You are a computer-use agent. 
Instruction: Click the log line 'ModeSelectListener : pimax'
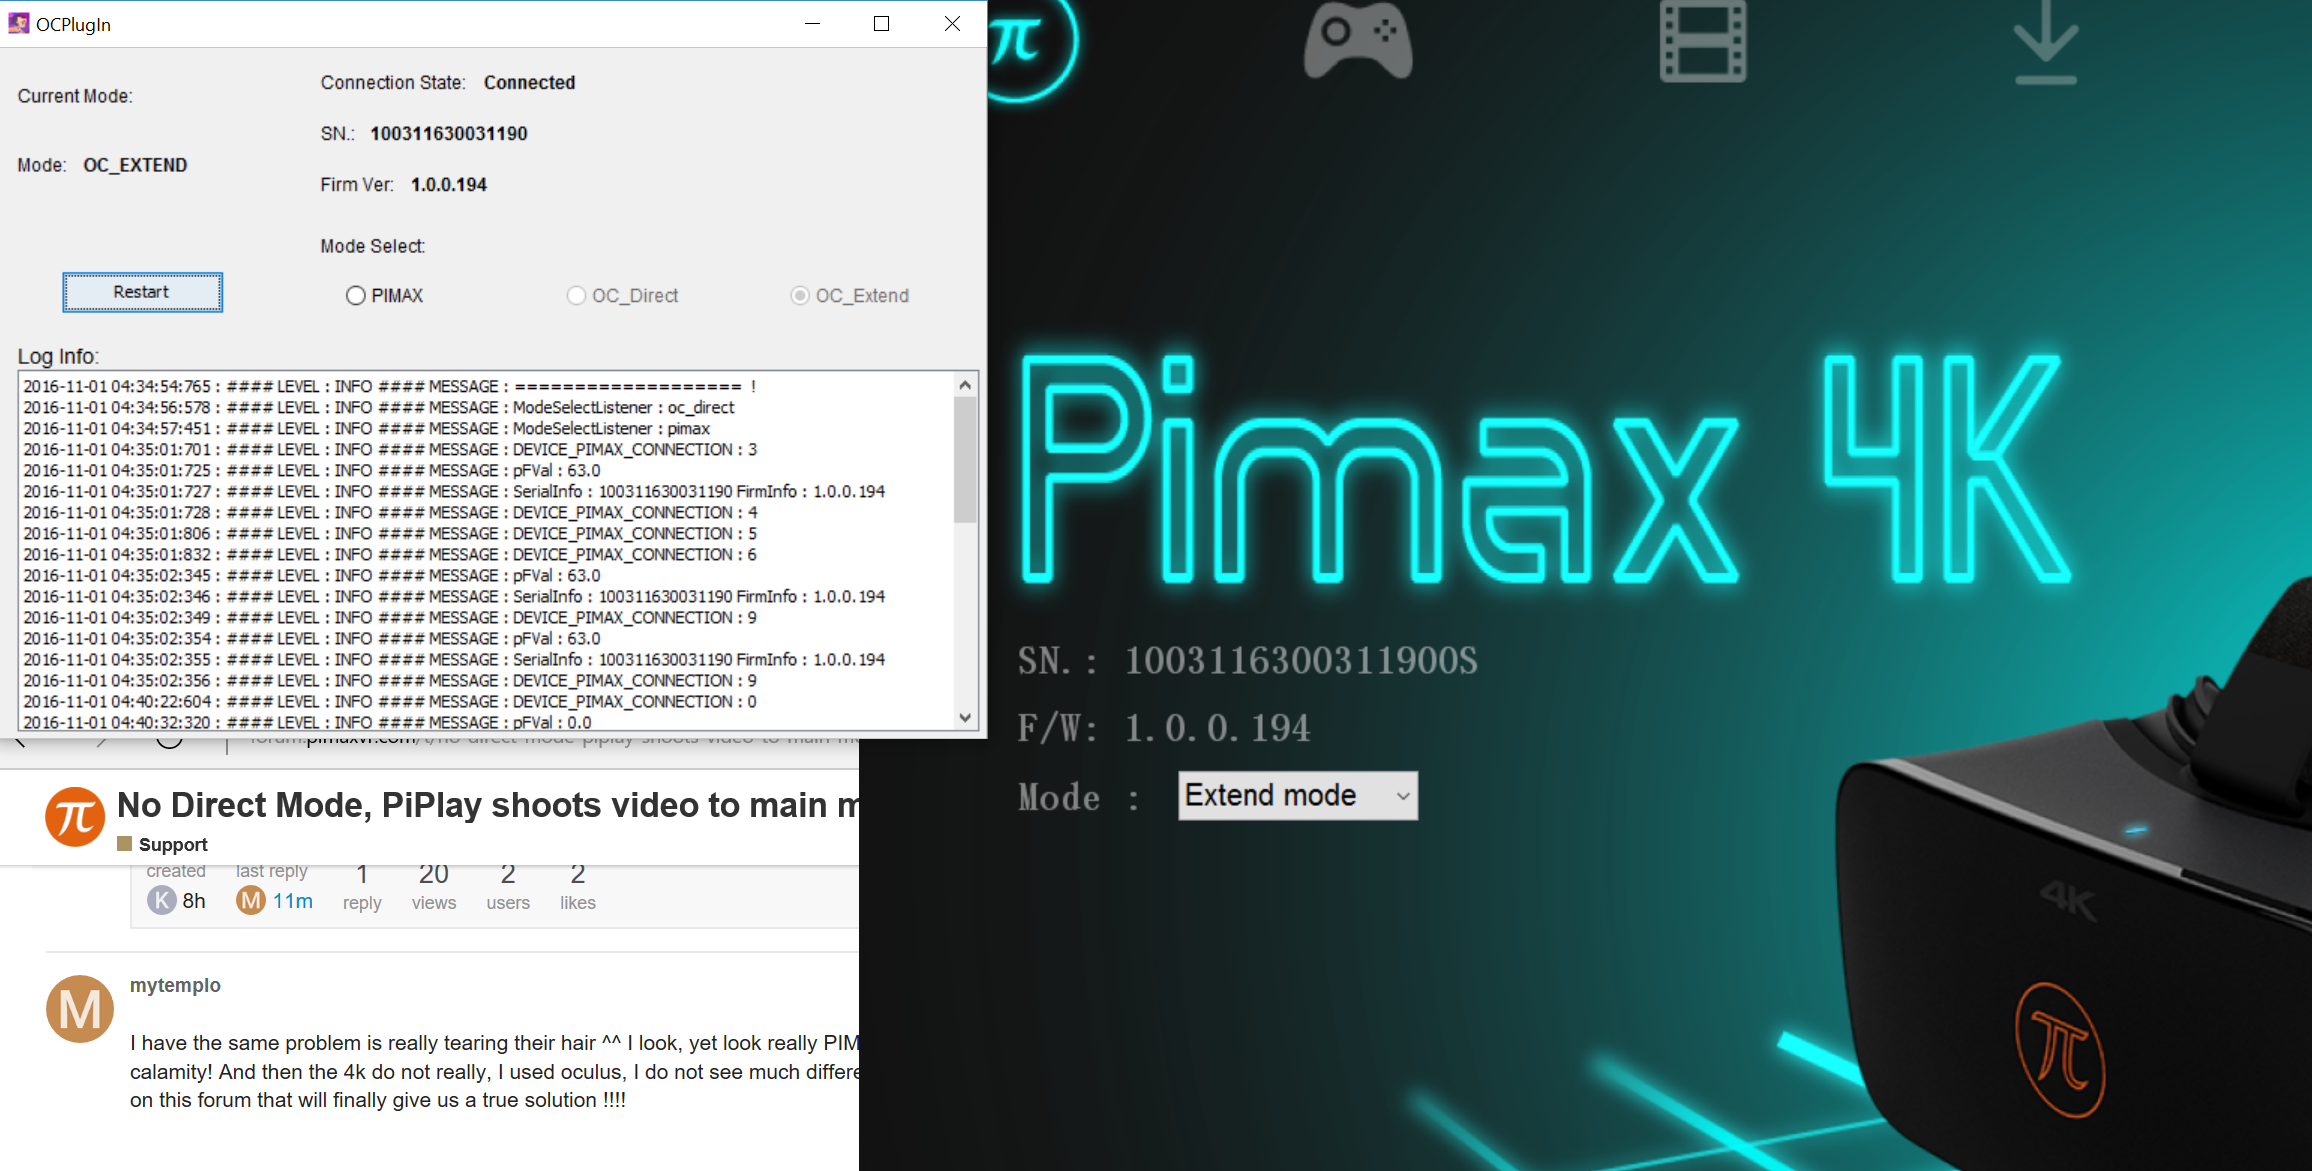[367, 428]
